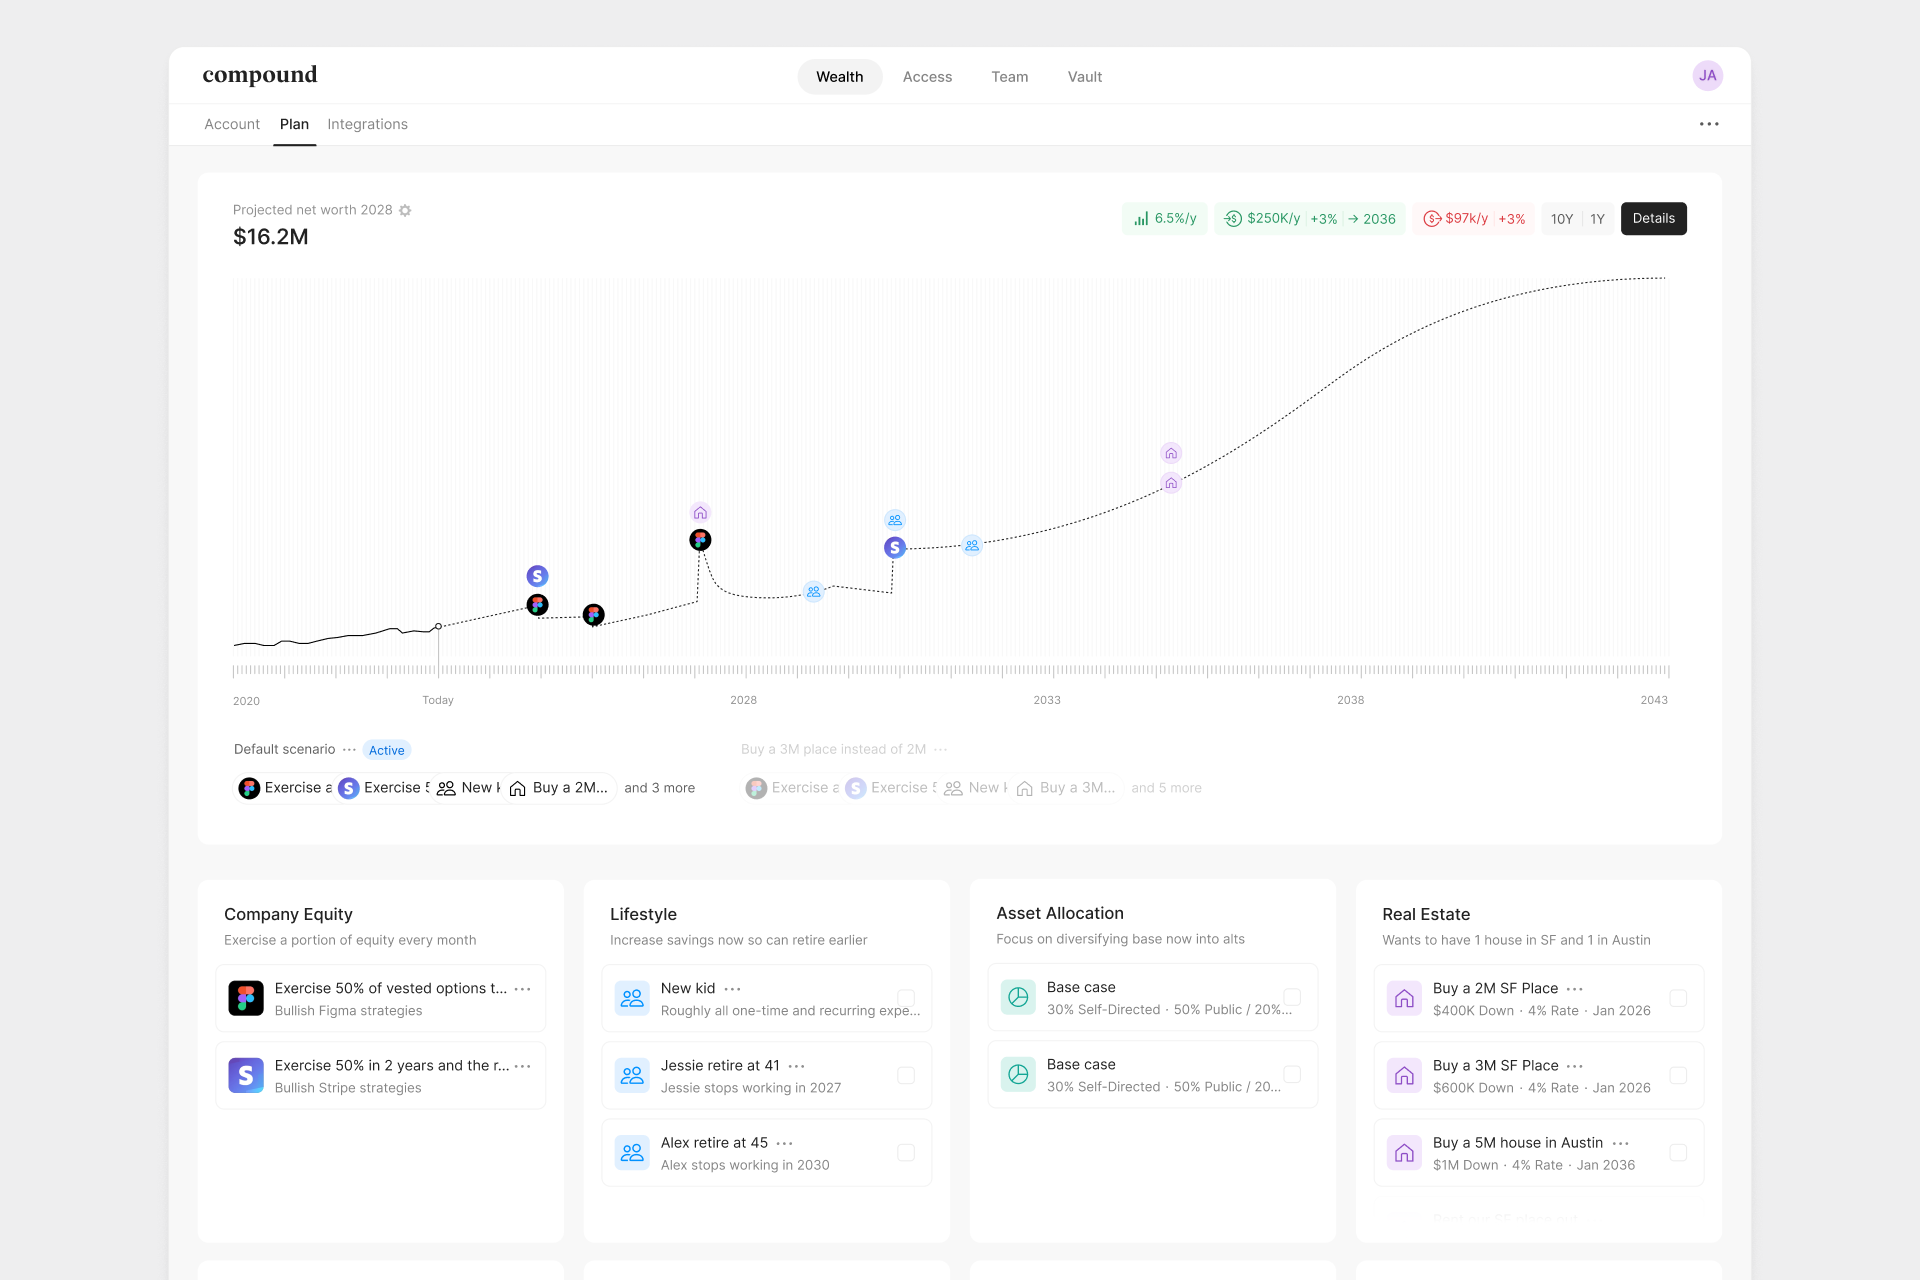Click the compound logo
Screen dimensions: 1920x1280
pos(260,75)
